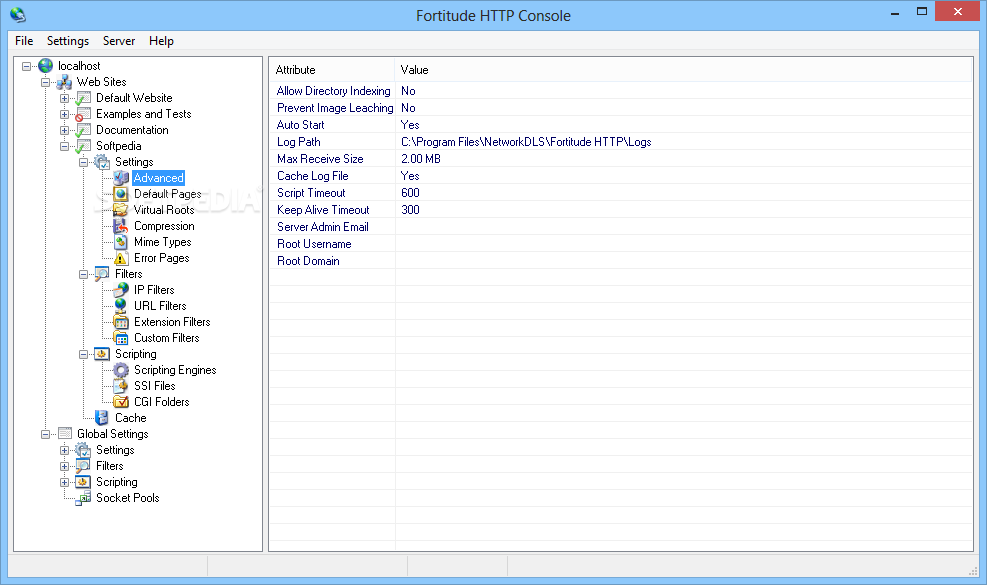987x585 pixels.
Task: Click the Attribute column header
Action: pos(332,70)
